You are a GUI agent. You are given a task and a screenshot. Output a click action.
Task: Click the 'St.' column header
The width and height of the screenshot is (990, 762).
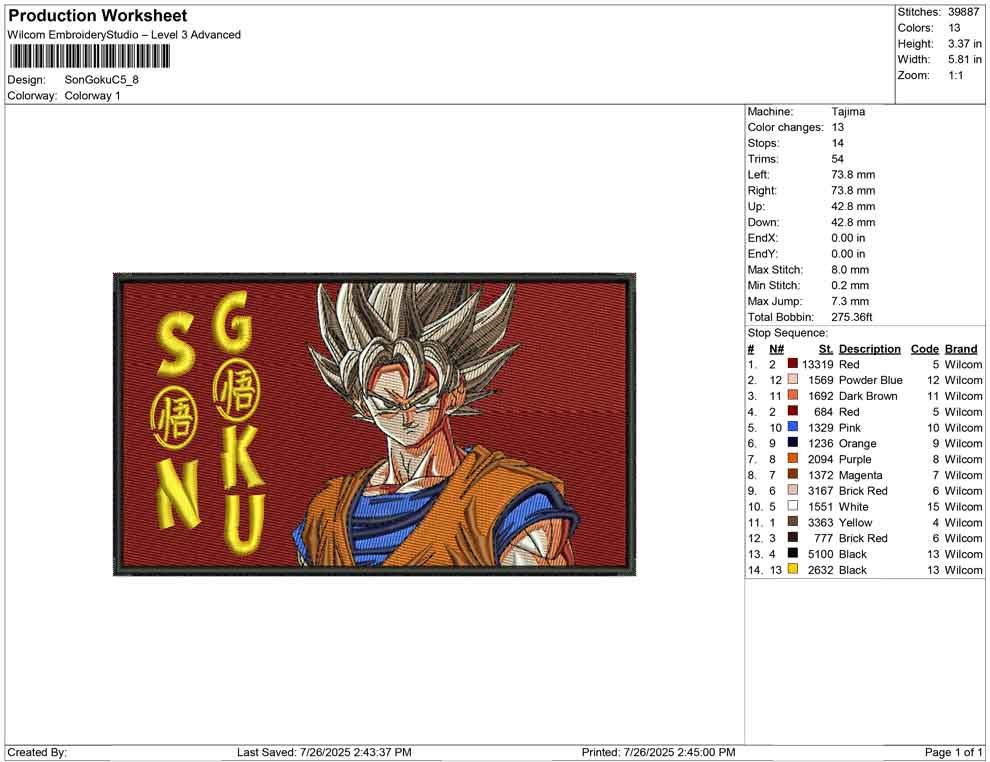pos(826,349)
